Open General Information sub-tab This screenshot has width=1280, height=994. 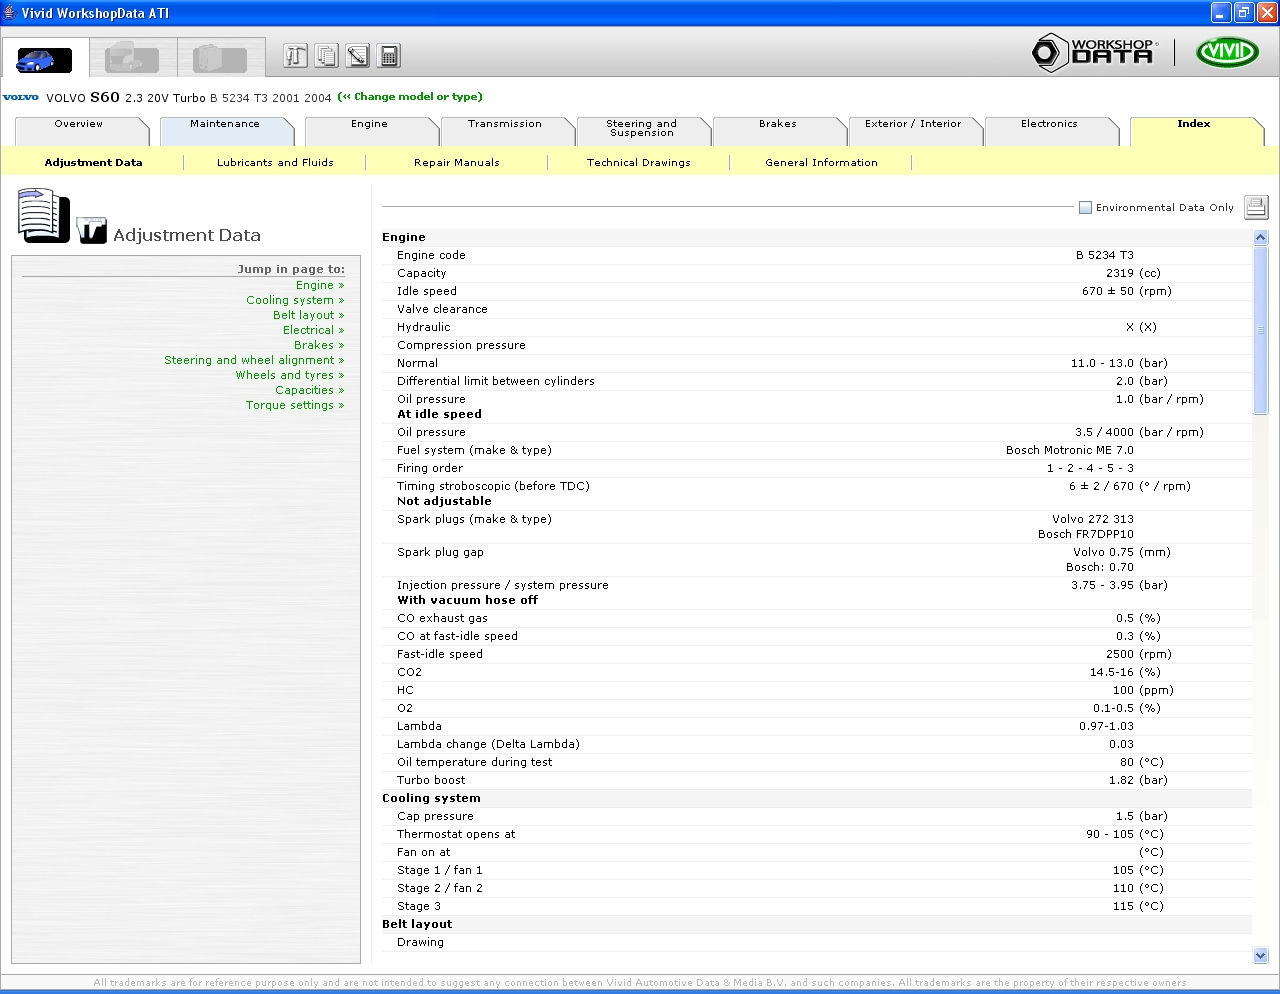(x=821, y=162)
